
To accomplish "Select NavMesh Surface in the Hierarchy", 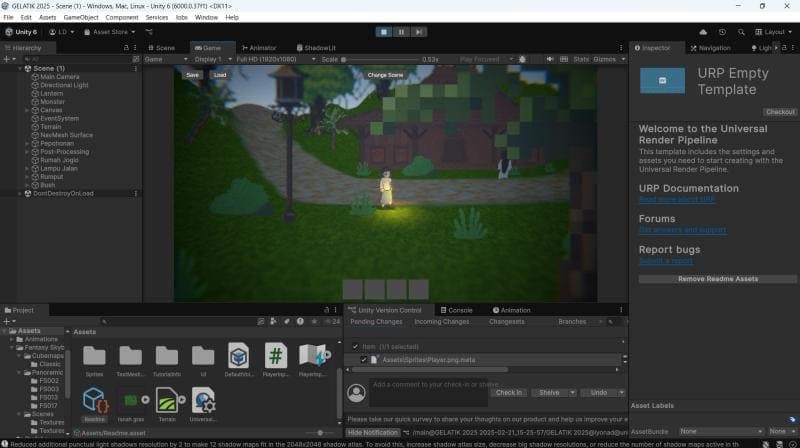I will pos(66,135).
